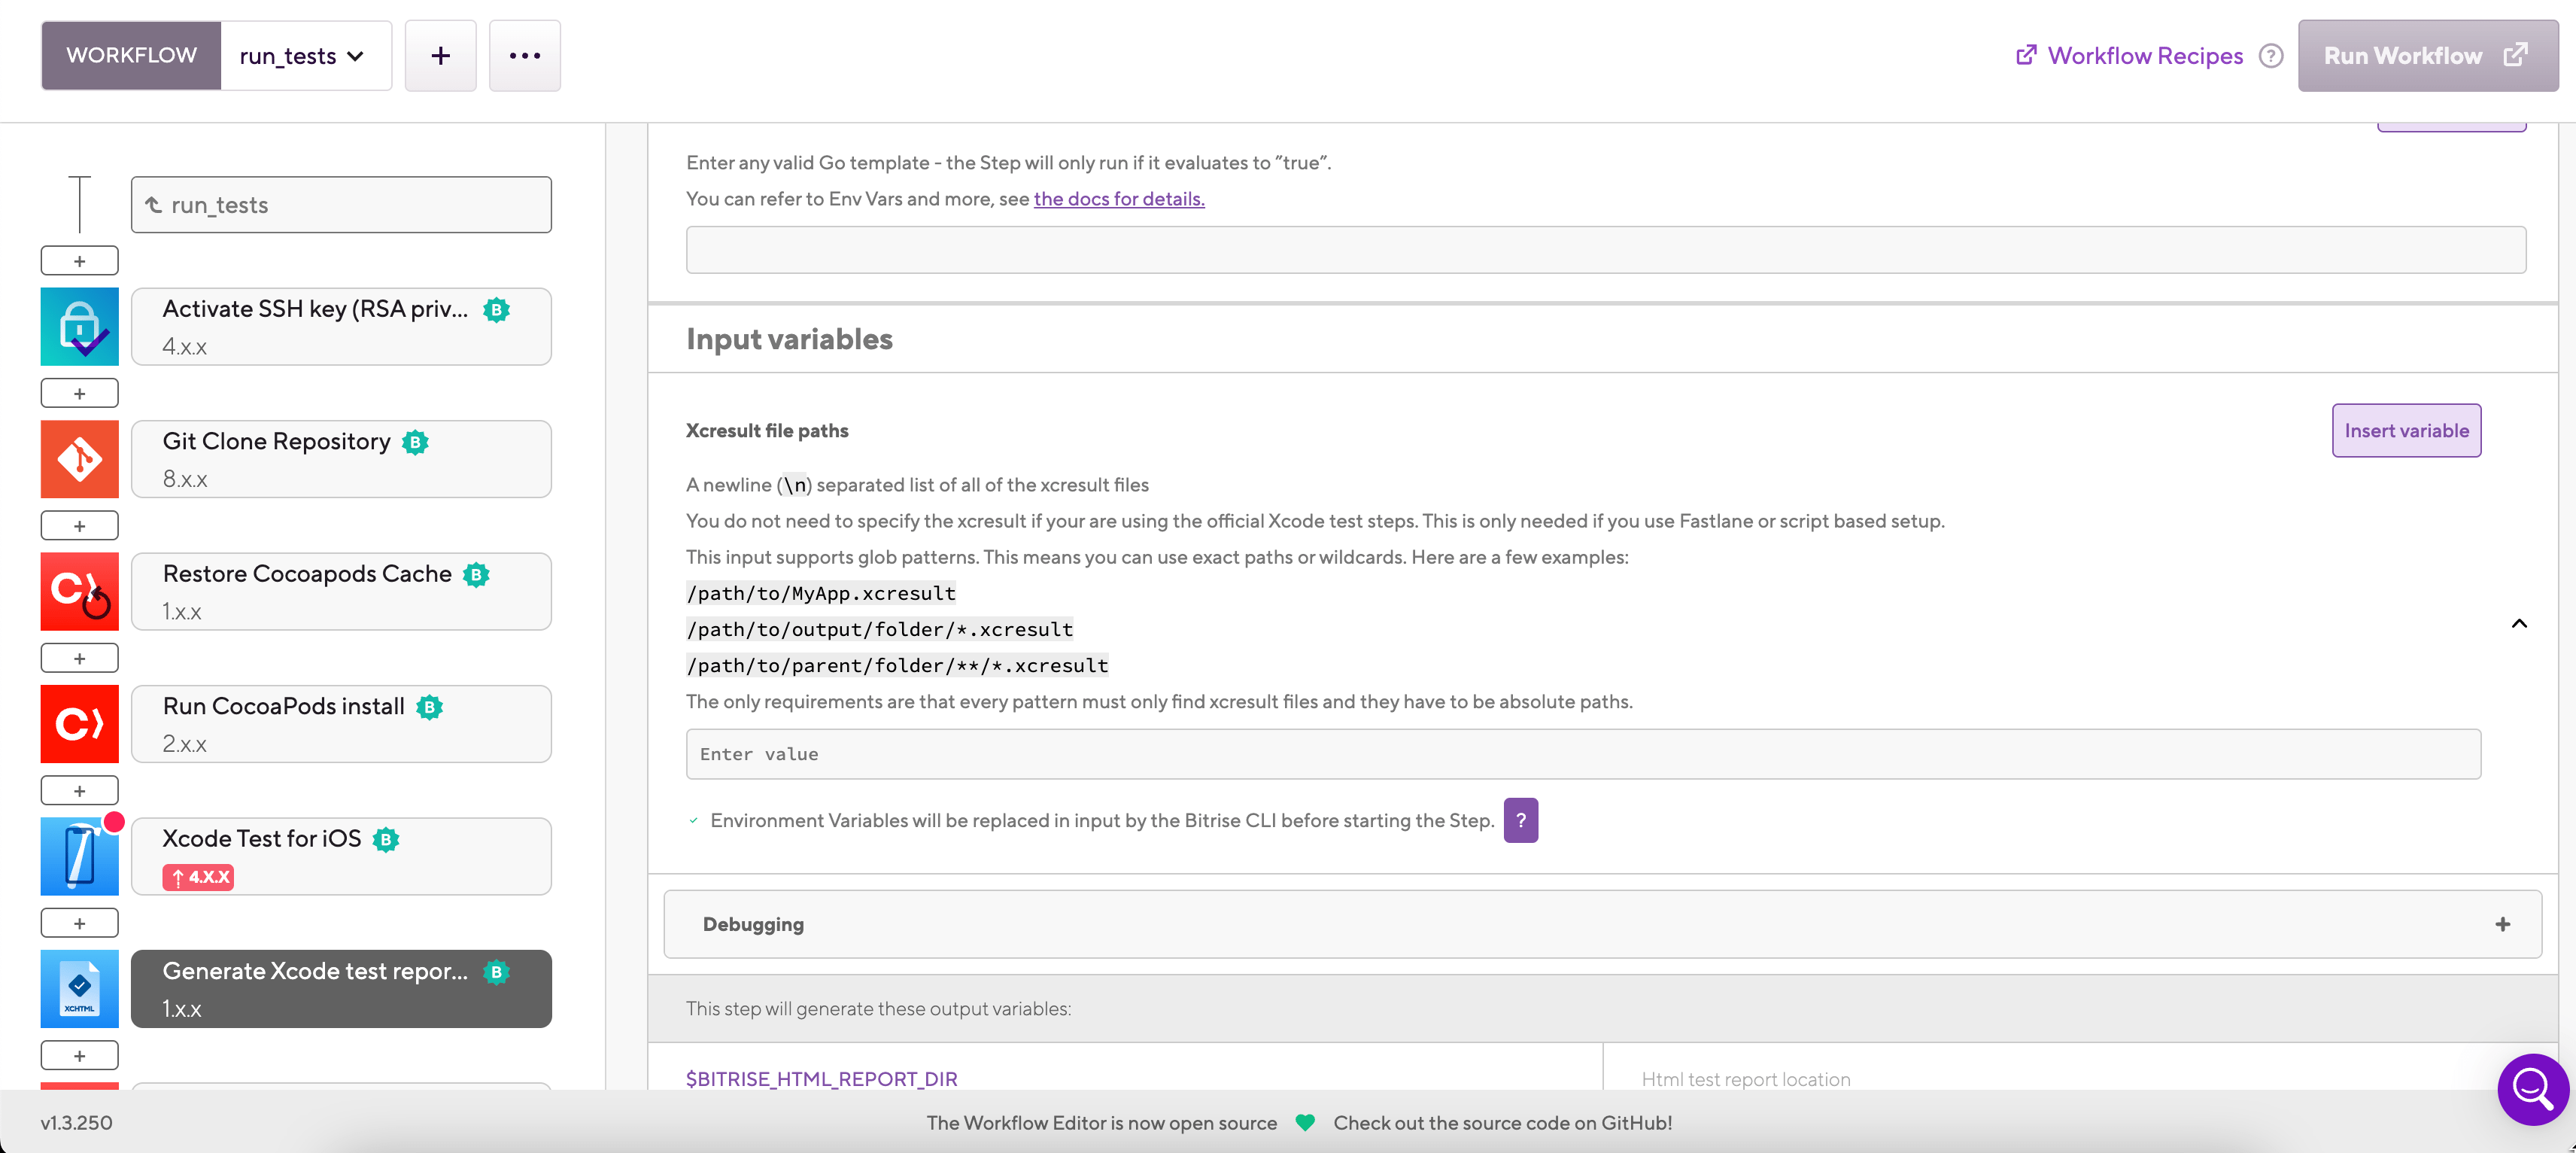Open the Xcode Test for iOS step icon
The height and width of the screenshot is (1153, 2576).
79,856
